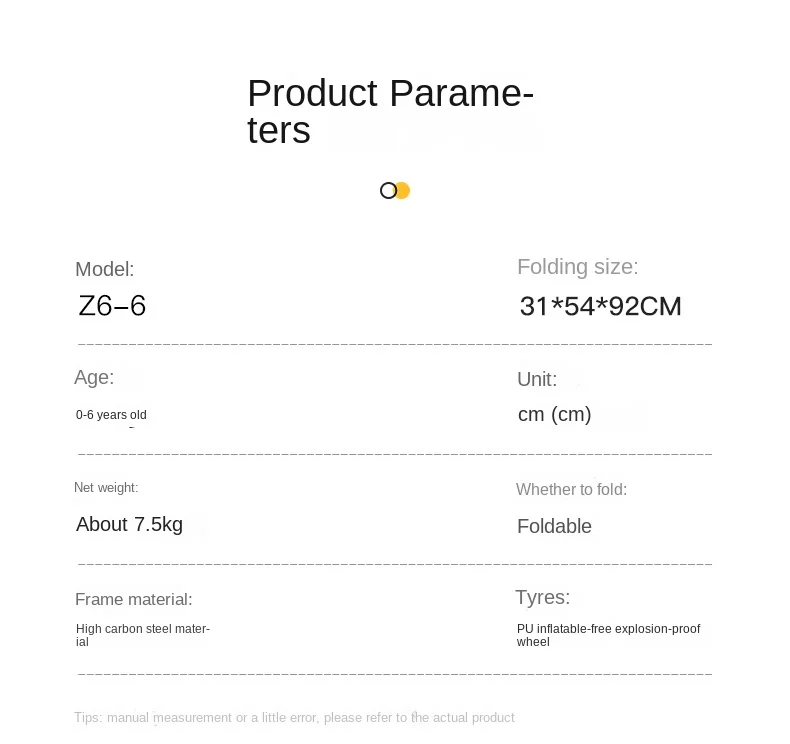The image size is (790, 744).
Task: Select the Unit label
Action: 537,379
